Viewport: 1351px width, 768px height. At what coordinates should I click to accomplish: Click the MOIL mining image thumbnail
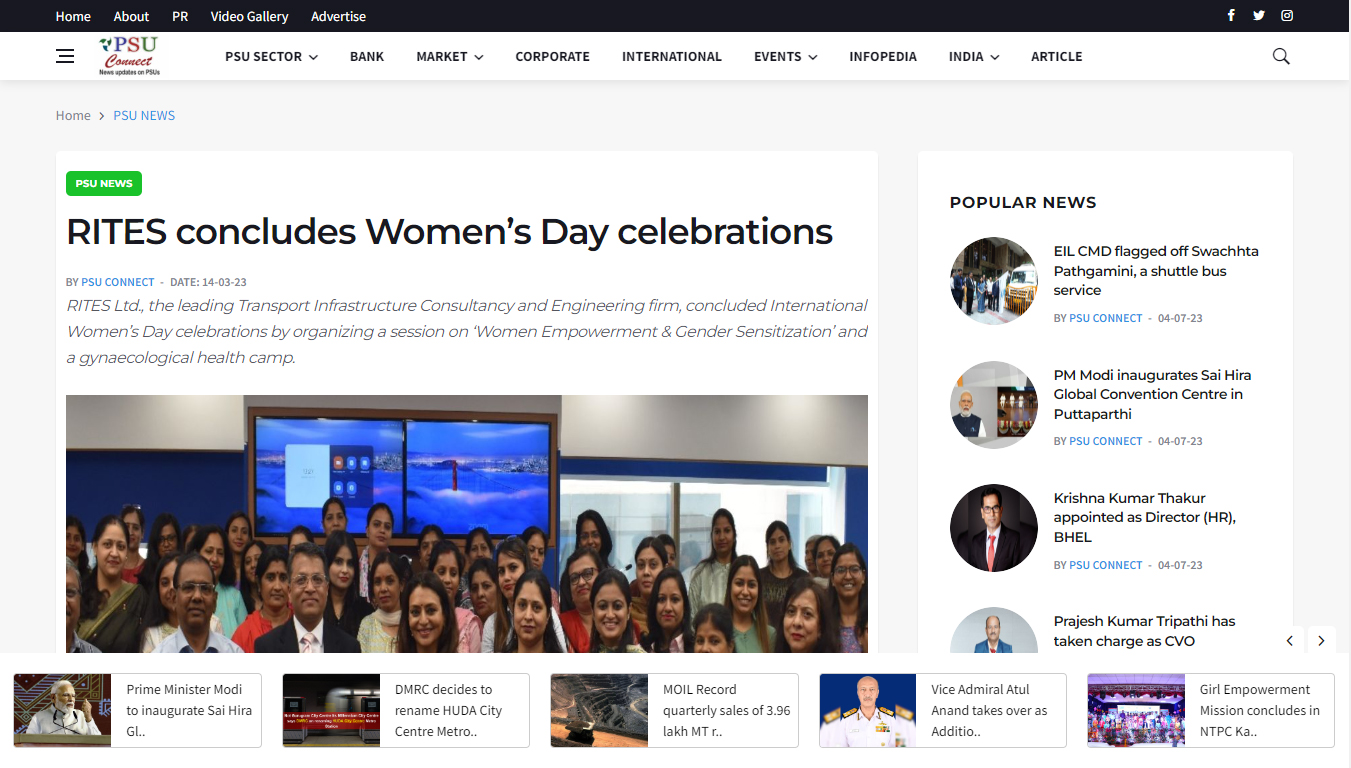[x=600, y=710]
